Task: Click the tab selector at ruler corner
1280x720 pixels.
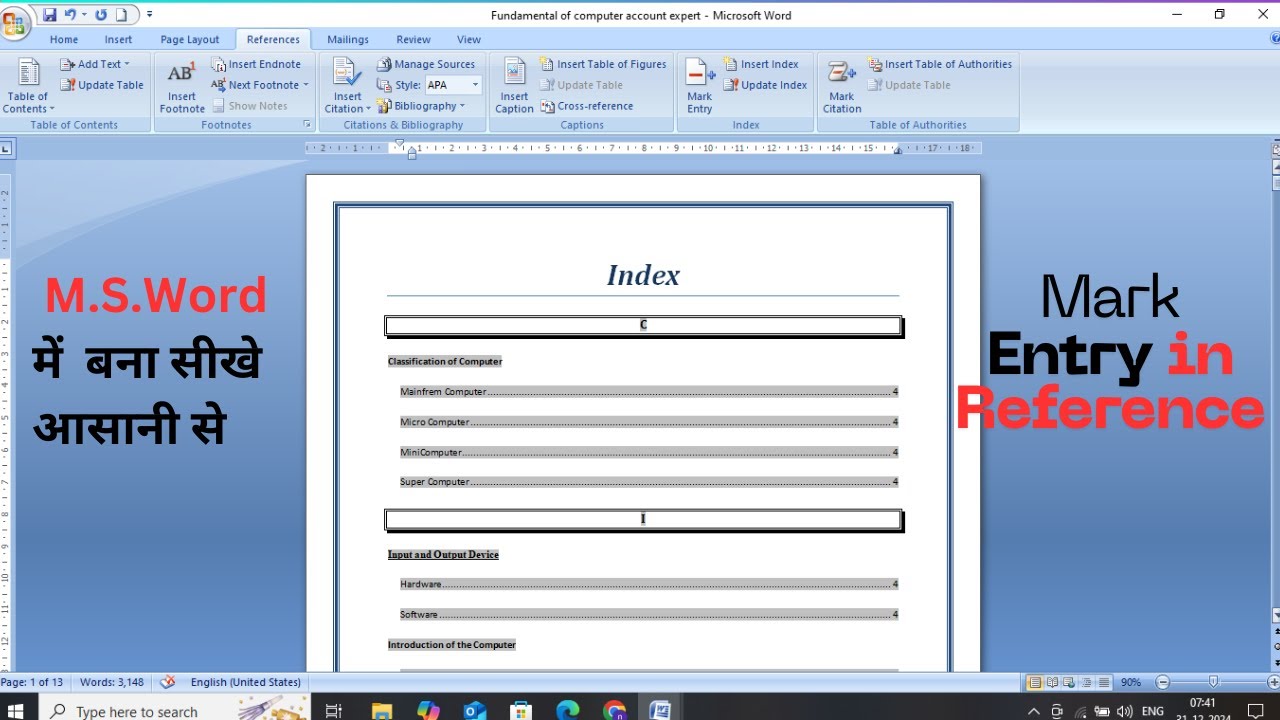Action: click(6, 149)
